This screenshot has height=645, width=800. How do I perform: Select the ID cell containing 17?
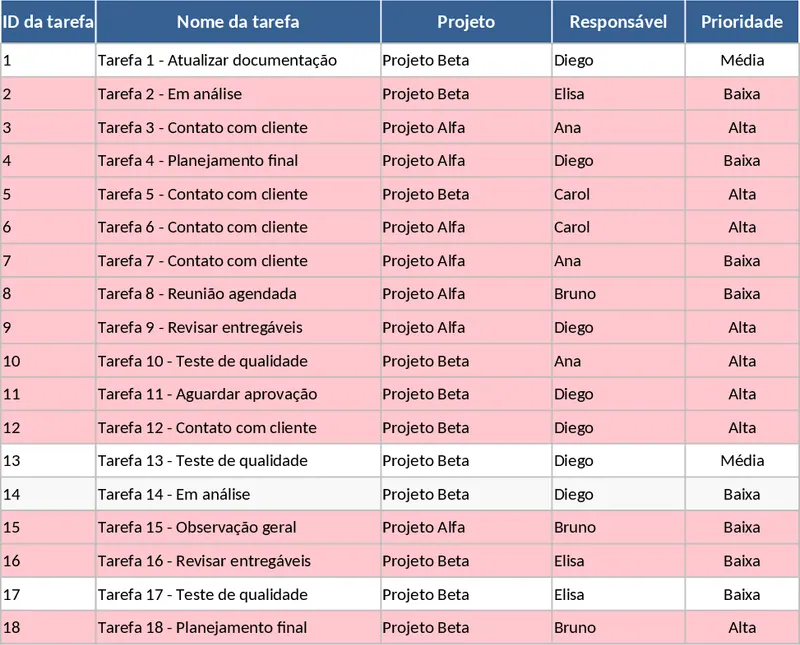pos(48,594)
